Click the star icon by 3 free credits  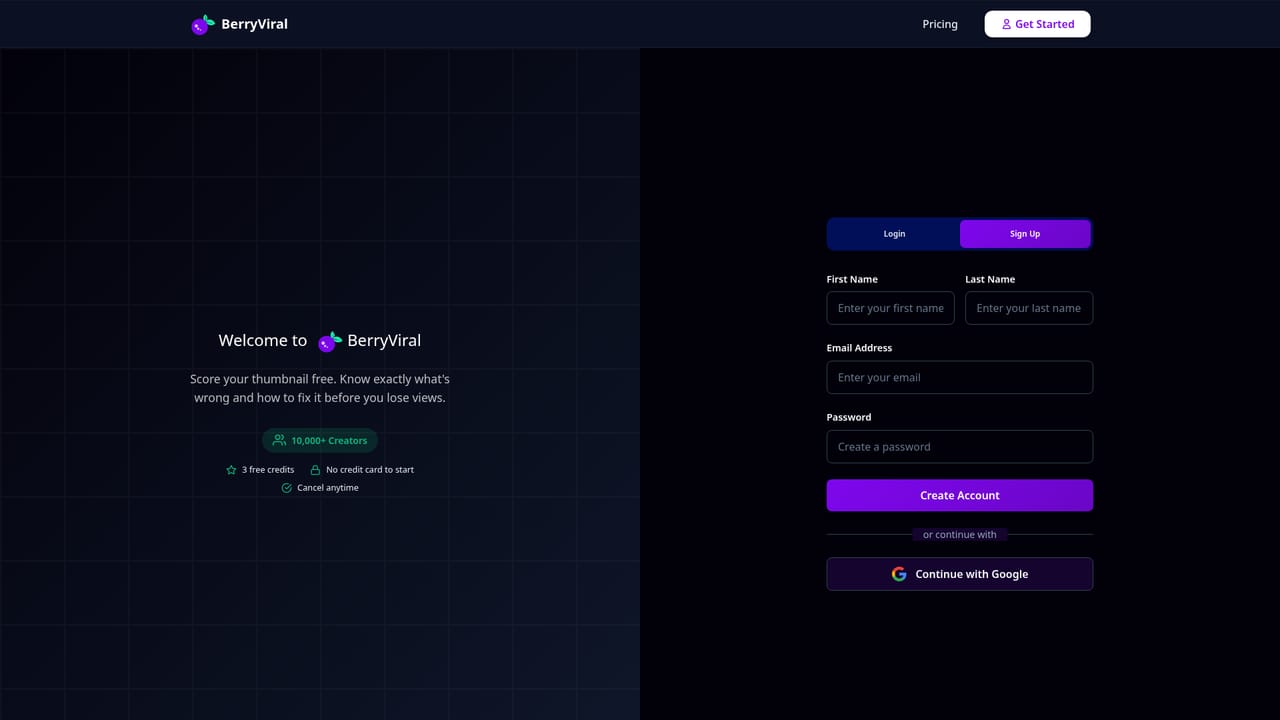click(x=231, y=470)
